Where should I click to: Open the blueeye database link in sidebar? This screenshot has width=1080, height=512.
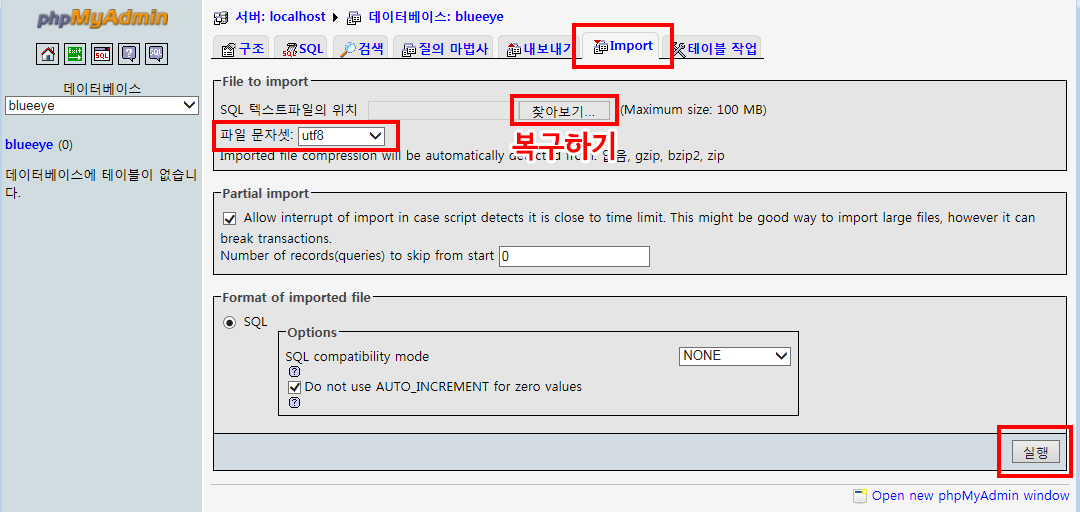click(29, 145)
